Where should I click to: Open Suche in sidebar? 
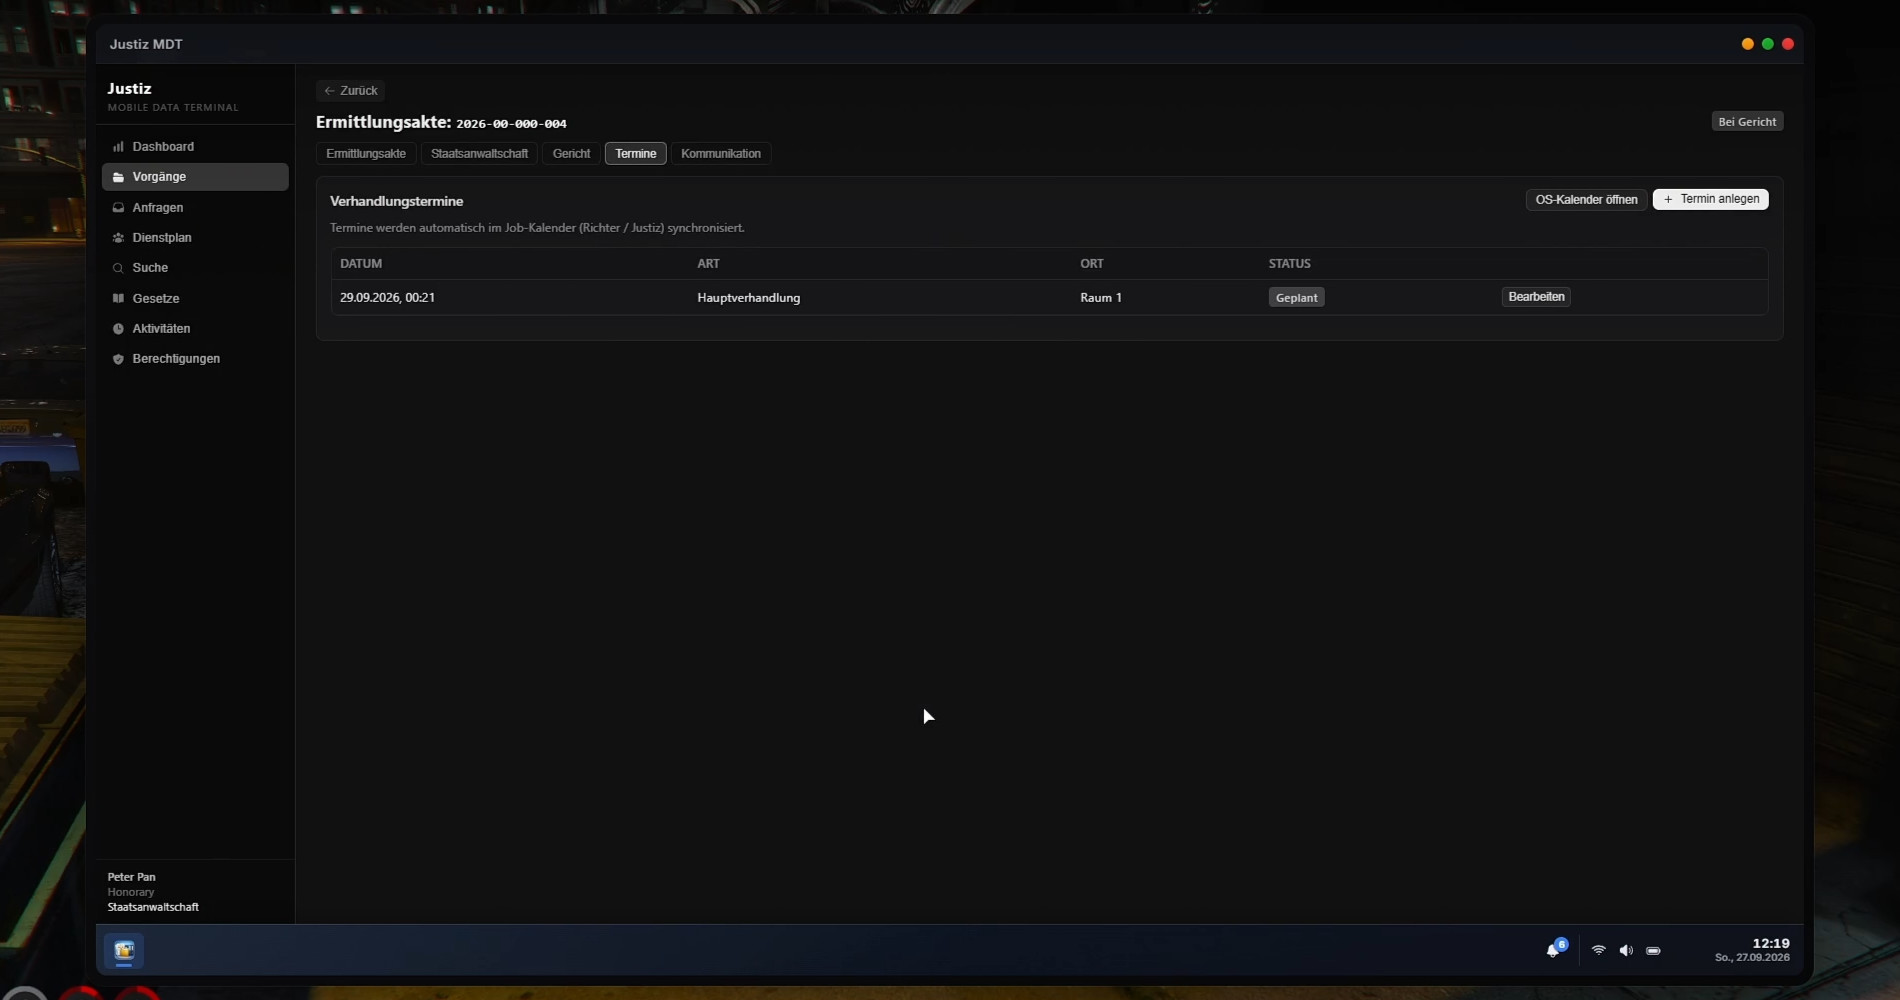point(195,268)
